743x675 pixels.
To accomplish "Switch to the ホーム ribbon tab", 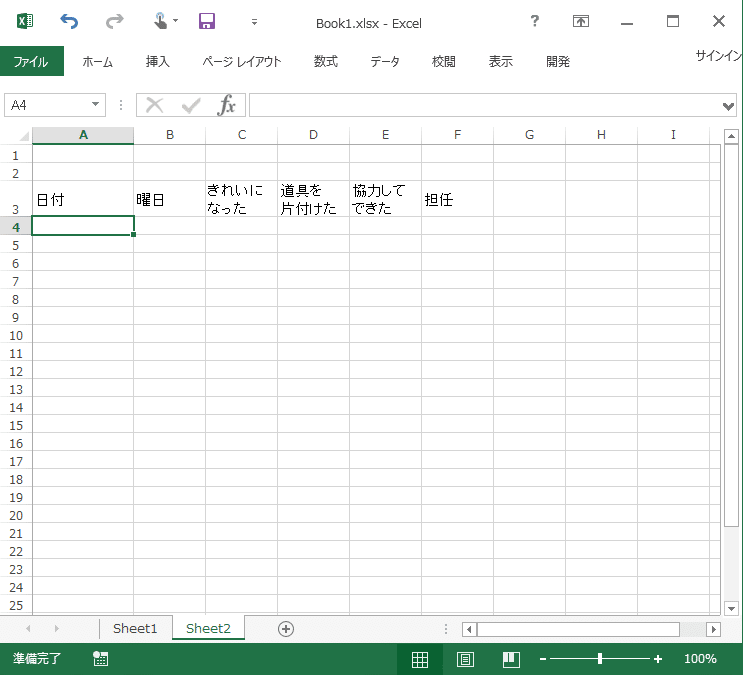I will pos(98,62).
